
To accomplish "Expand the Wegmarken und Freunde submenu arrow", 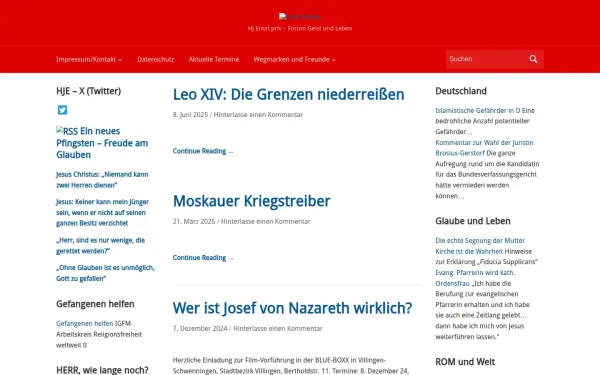I will click(334, 60).
